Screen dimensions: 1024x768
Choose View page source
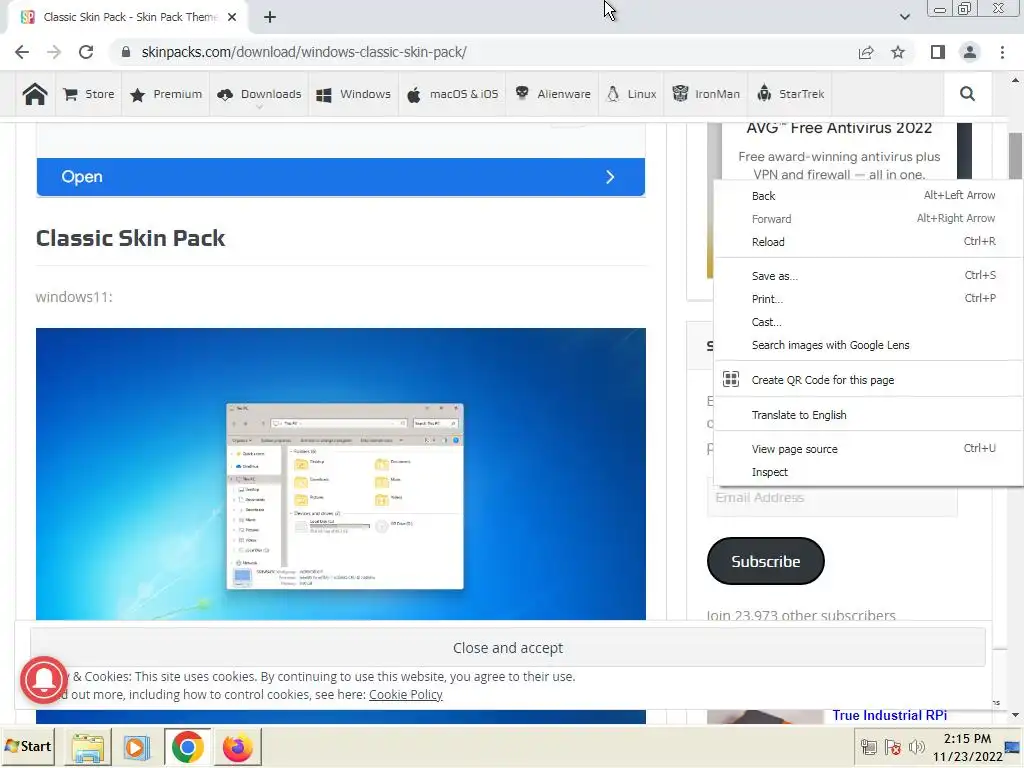tap(869, 449)
